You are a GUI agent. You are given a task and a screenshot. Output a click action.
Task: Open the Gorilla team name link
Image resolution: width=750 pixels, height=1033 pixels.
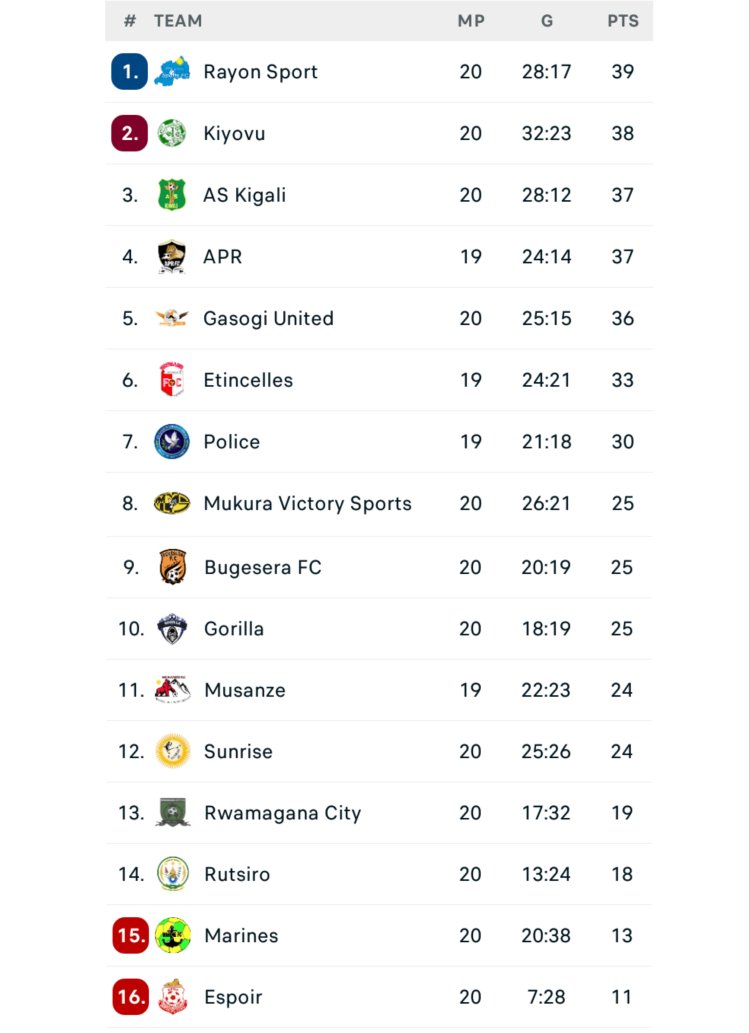point(234,629)
